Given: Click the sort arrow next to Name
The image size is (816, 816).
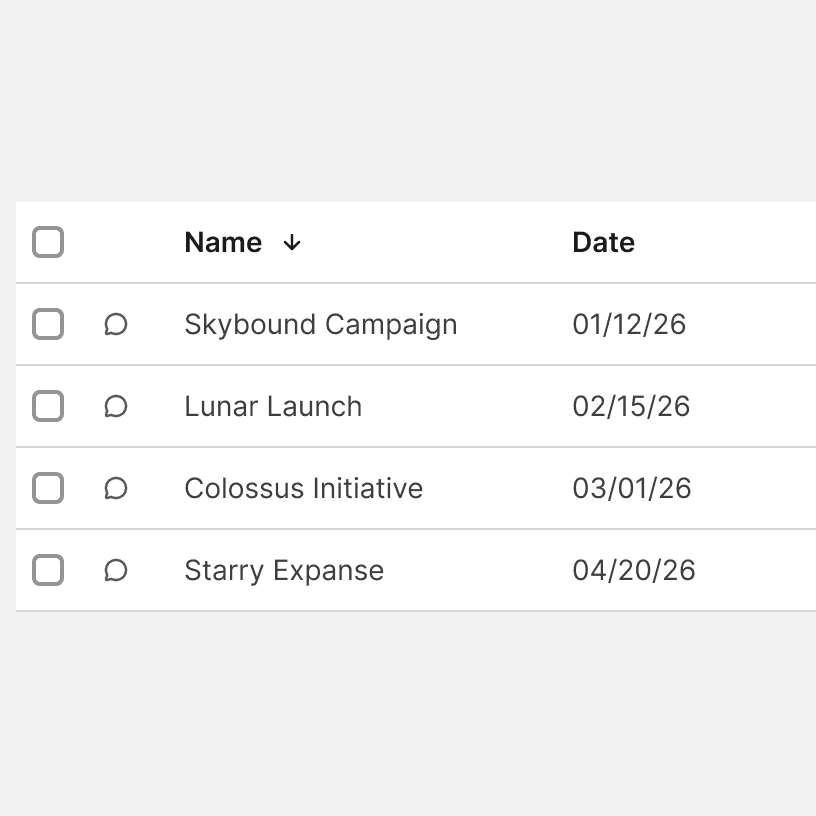Looking at the screenshot, I should click(292, 243).
